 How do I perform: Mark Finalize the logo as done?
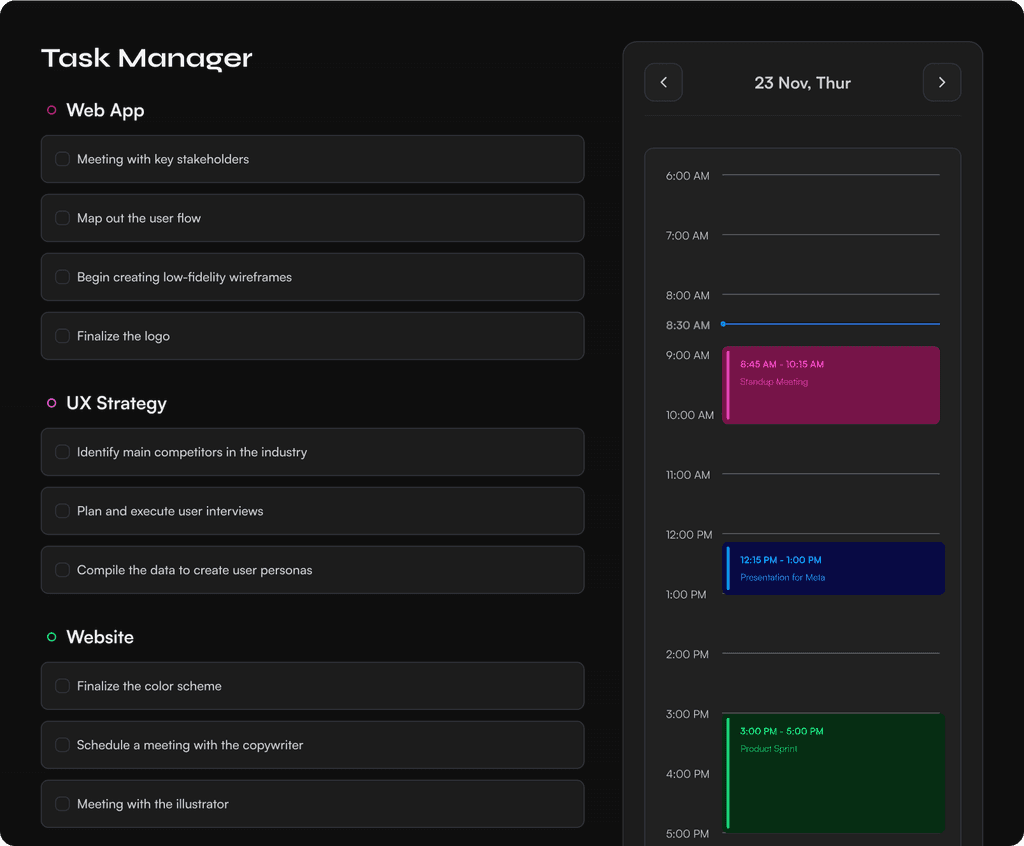pyautogui.click(x=62, y=336)
